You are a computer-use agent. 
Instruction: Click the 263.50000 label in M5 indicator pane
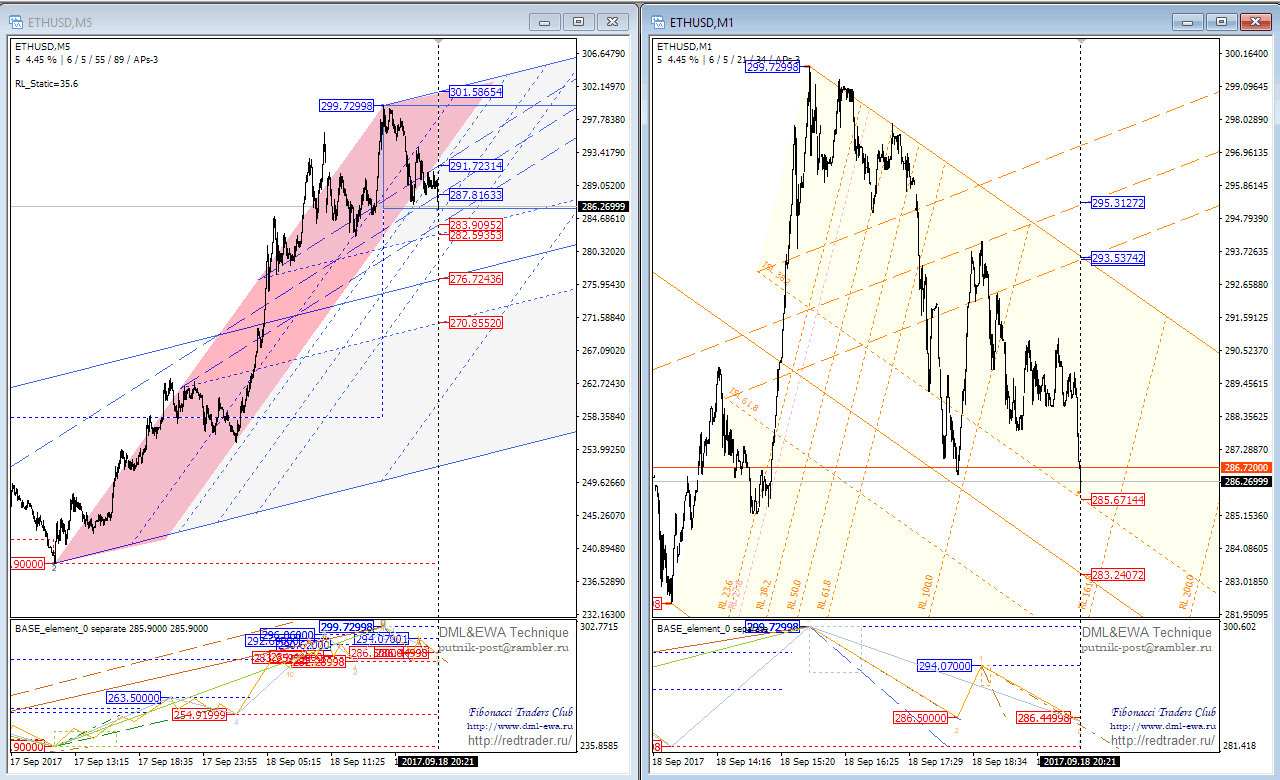(x=133, y=697)
